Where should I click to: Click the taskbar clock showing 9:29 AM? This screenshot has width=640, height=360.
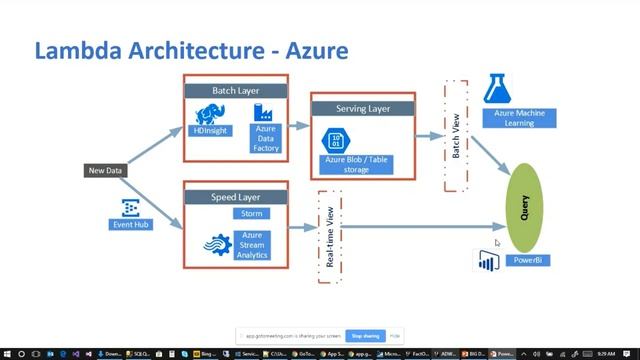tap(606, 354)
